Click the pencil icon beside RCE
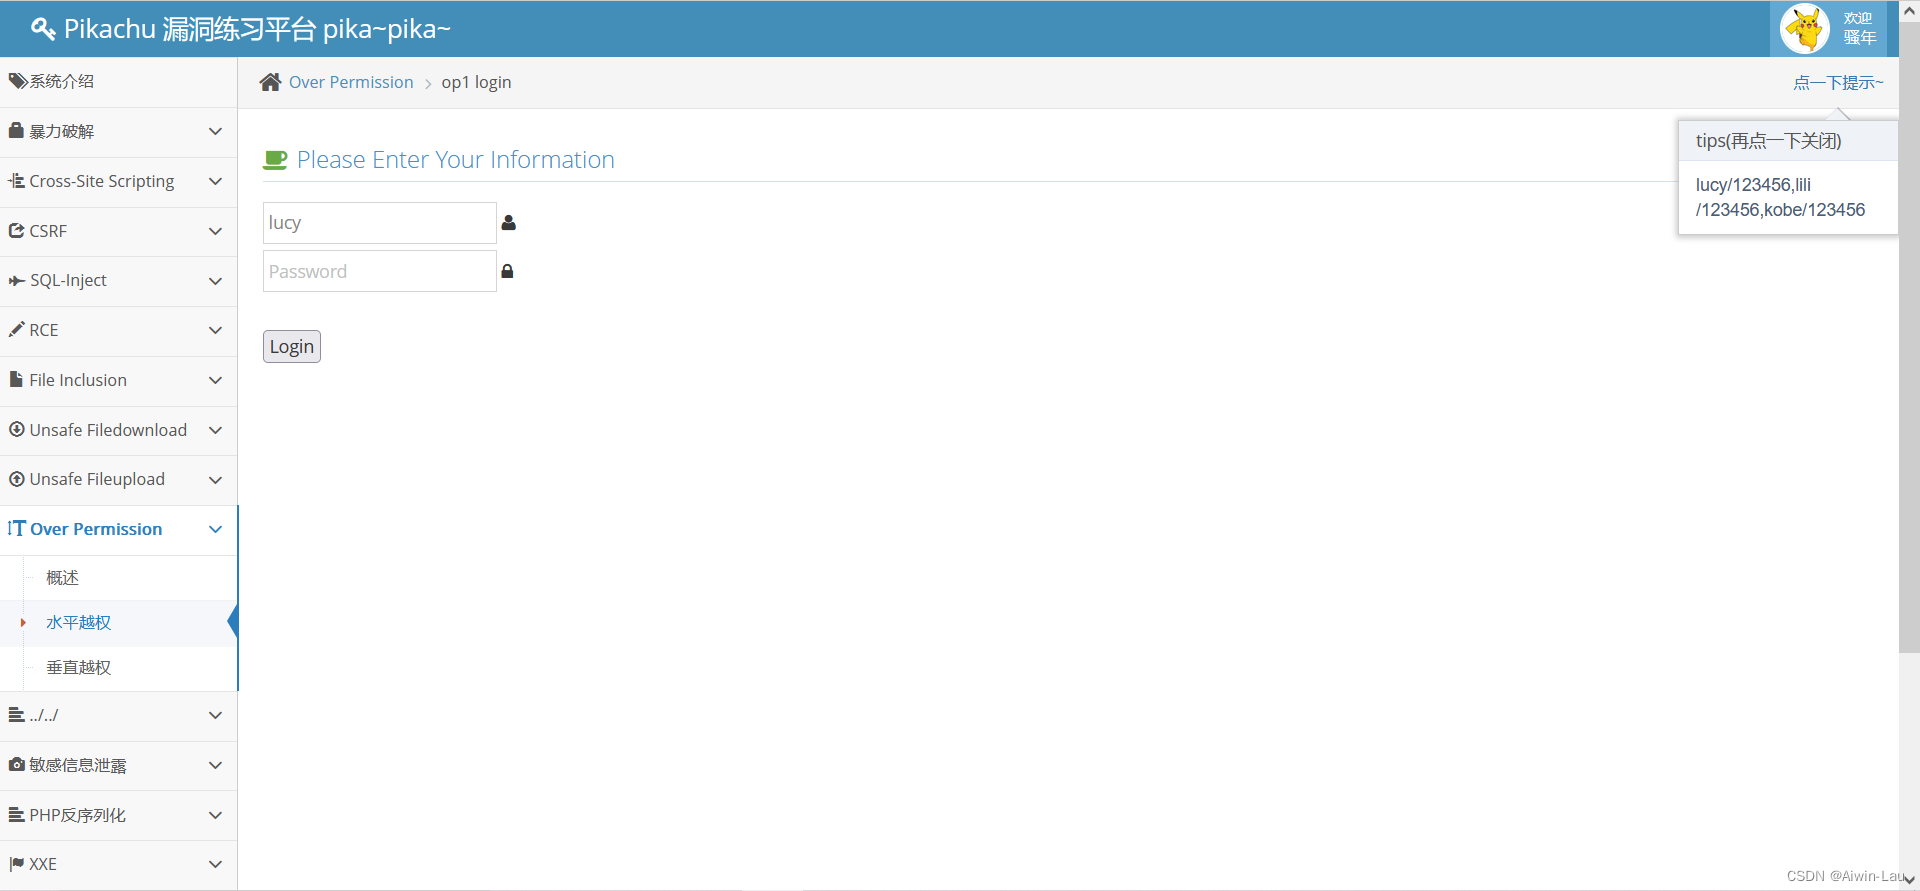The image size is (1920, 891). click(x=16, y=329)
